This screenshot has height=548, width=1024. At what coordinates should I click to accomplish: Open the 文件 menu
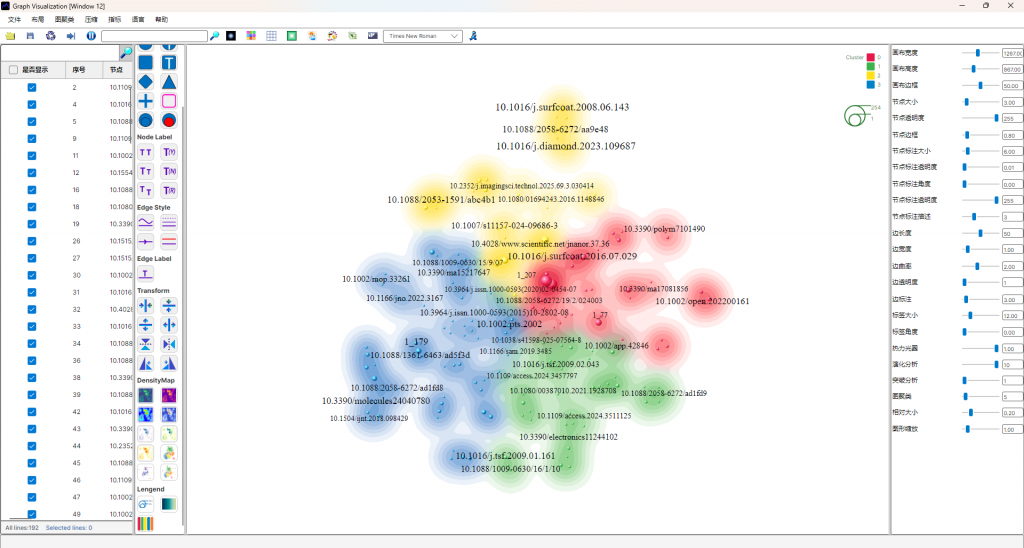(x=14, y=19)
